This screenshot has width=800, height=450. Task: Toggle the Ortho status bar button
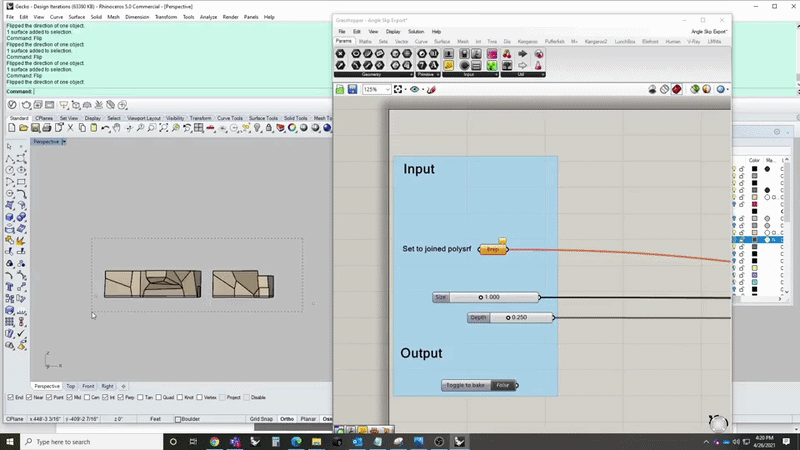tap(287, 419)
